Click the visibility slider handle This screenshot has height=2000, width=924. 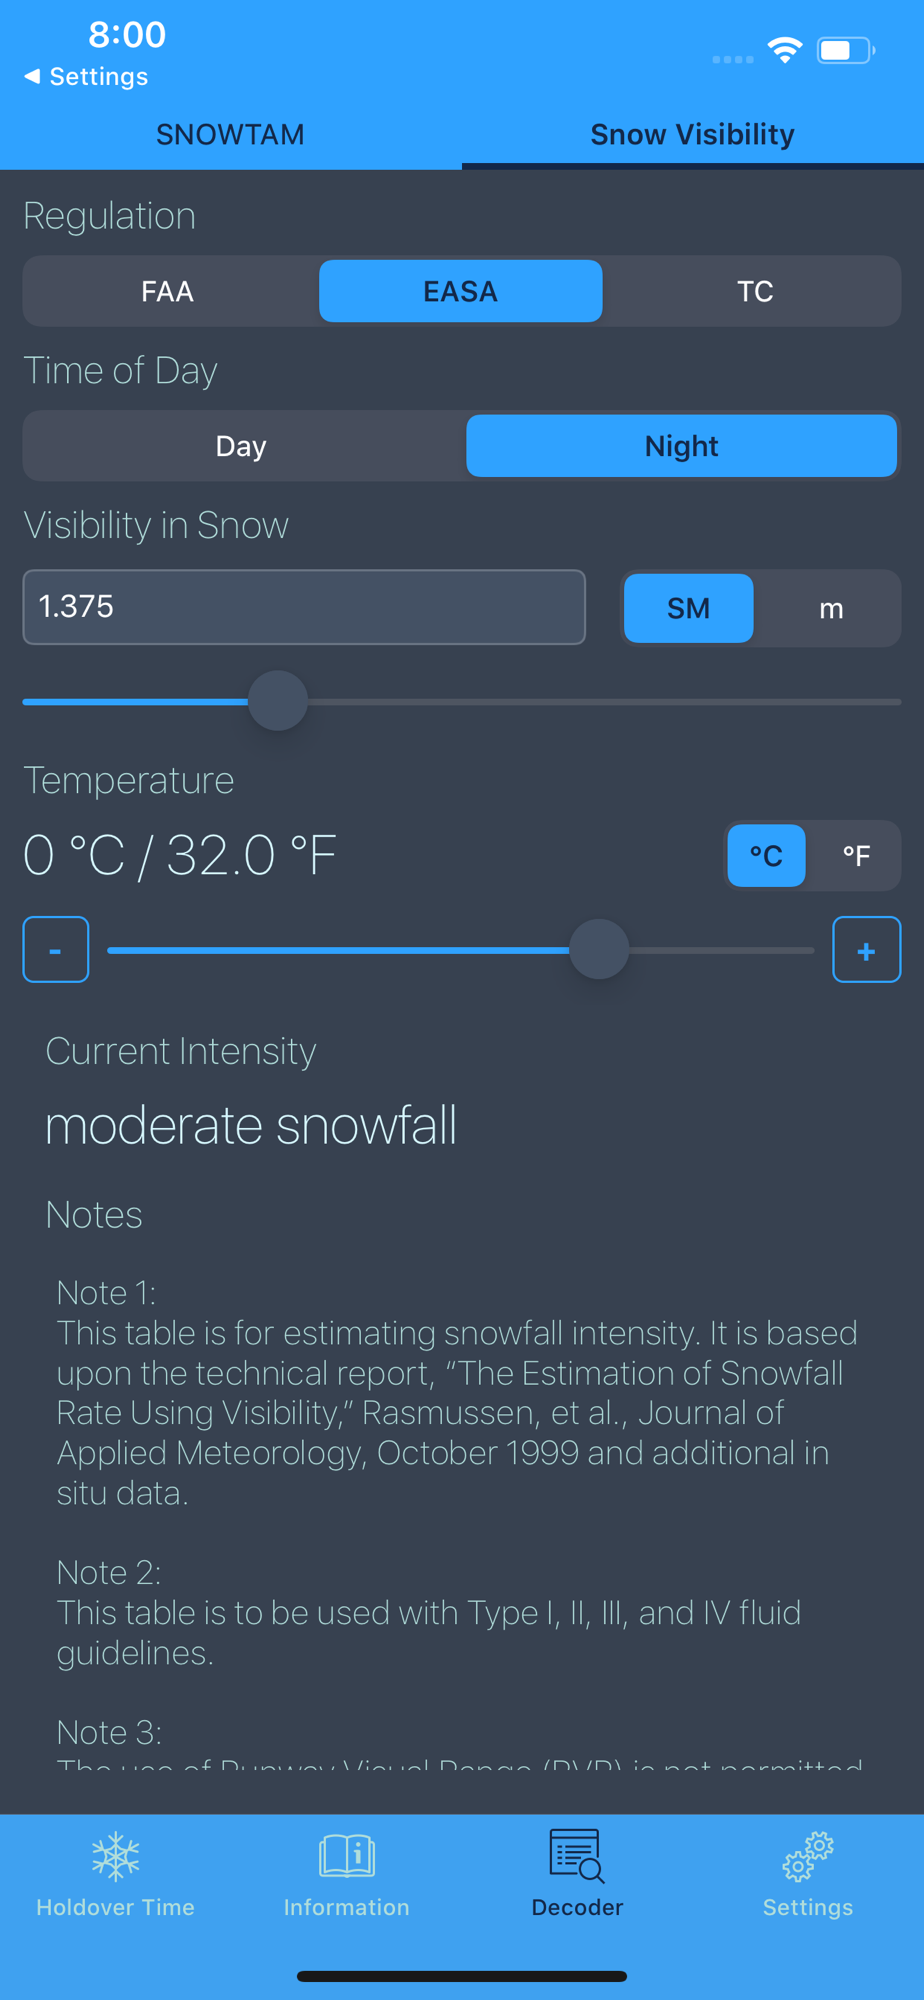click(x=278, y=701)
